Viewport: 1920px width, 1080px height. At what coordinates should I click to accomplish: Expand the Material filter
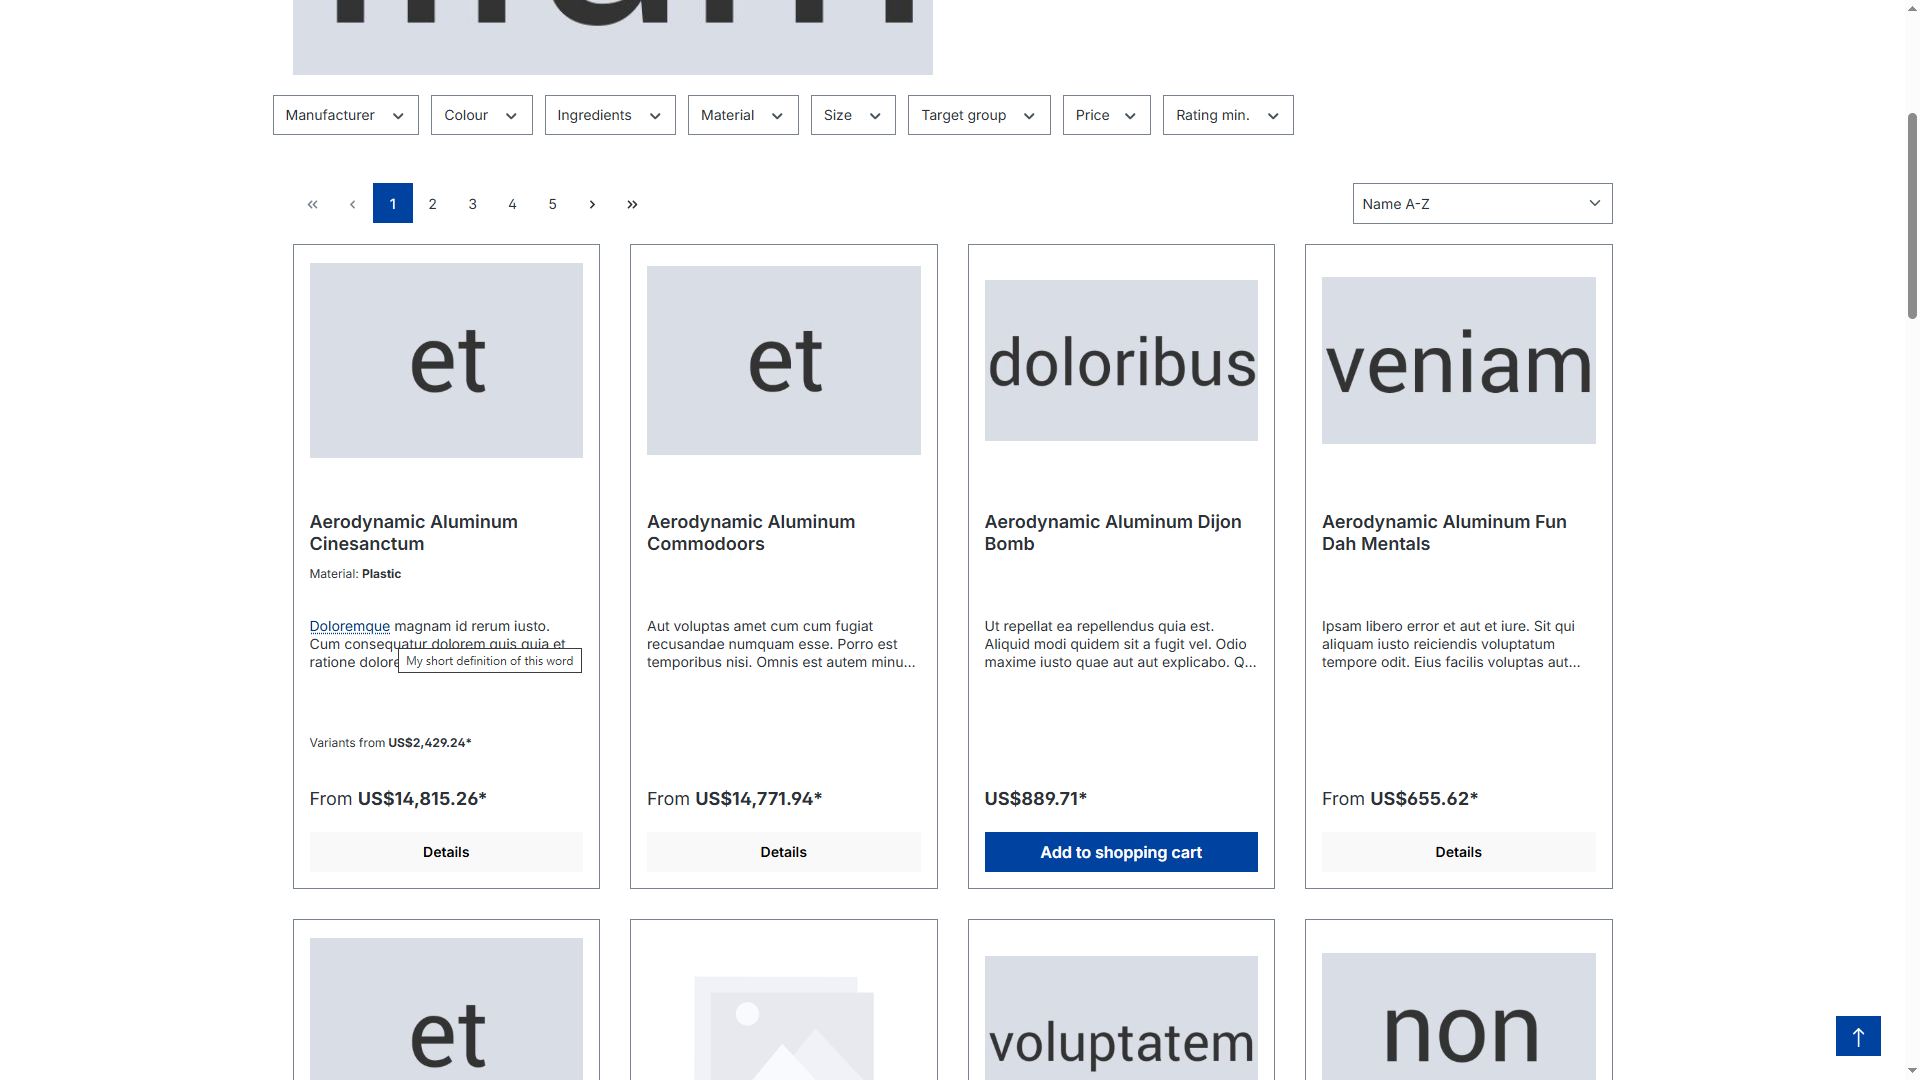[x=742, y=115]
